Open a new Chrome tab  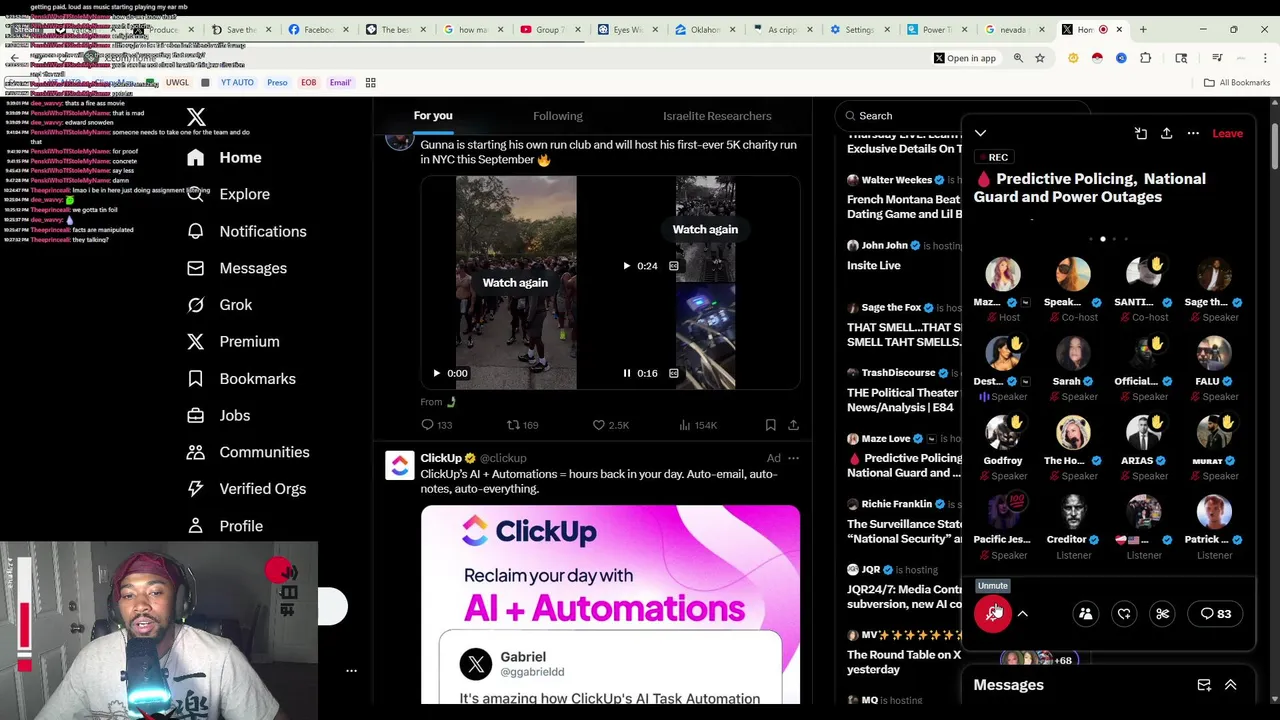point(1143,29)
